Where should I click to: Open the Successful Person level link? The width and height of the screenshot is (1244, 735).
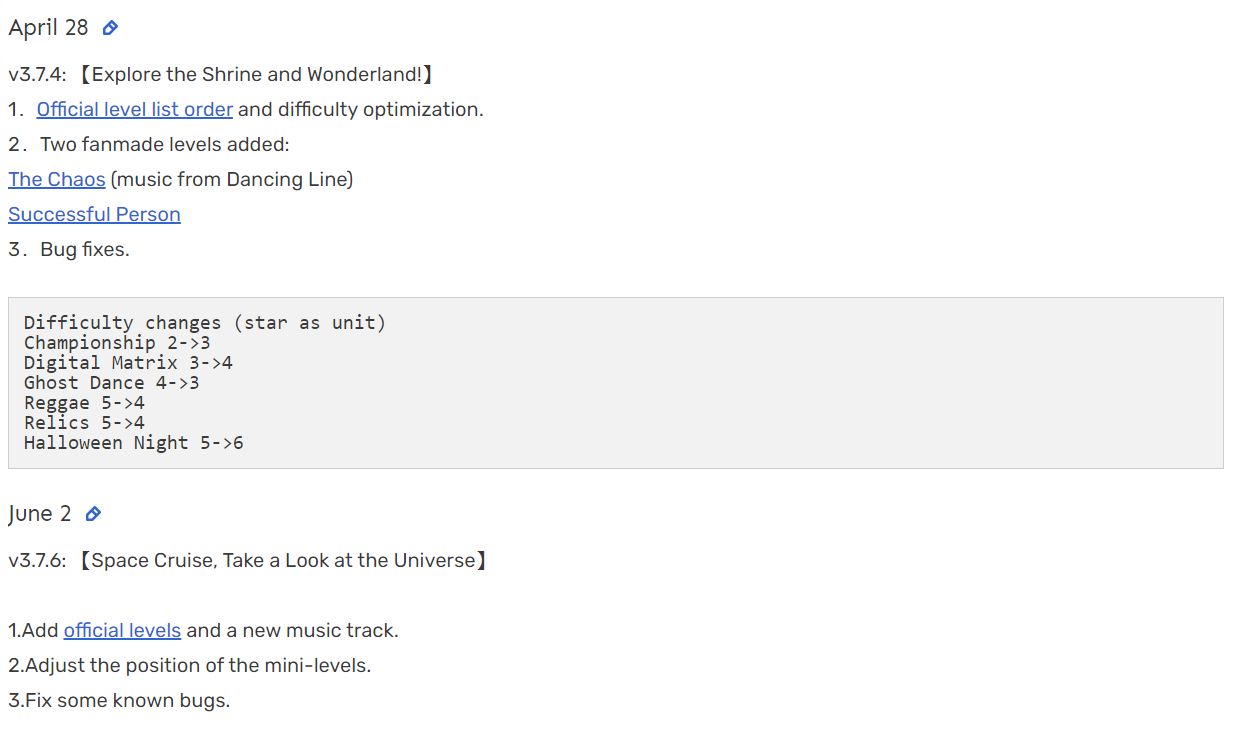pyautogui.click(x=94, y=214)
